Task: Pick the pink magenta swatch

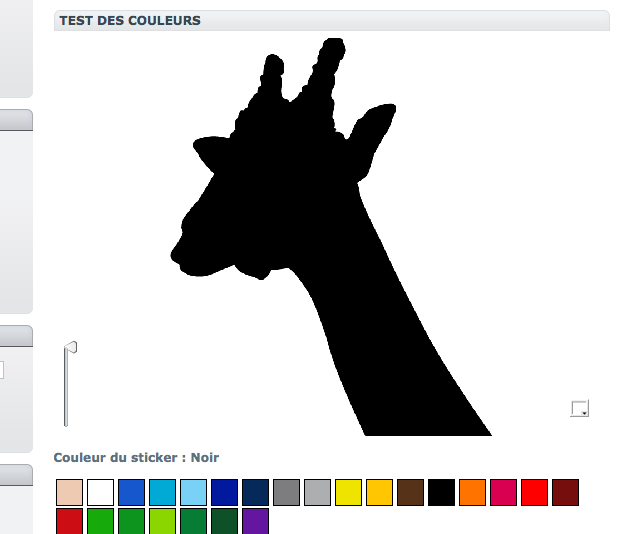Action: (503, 492)
